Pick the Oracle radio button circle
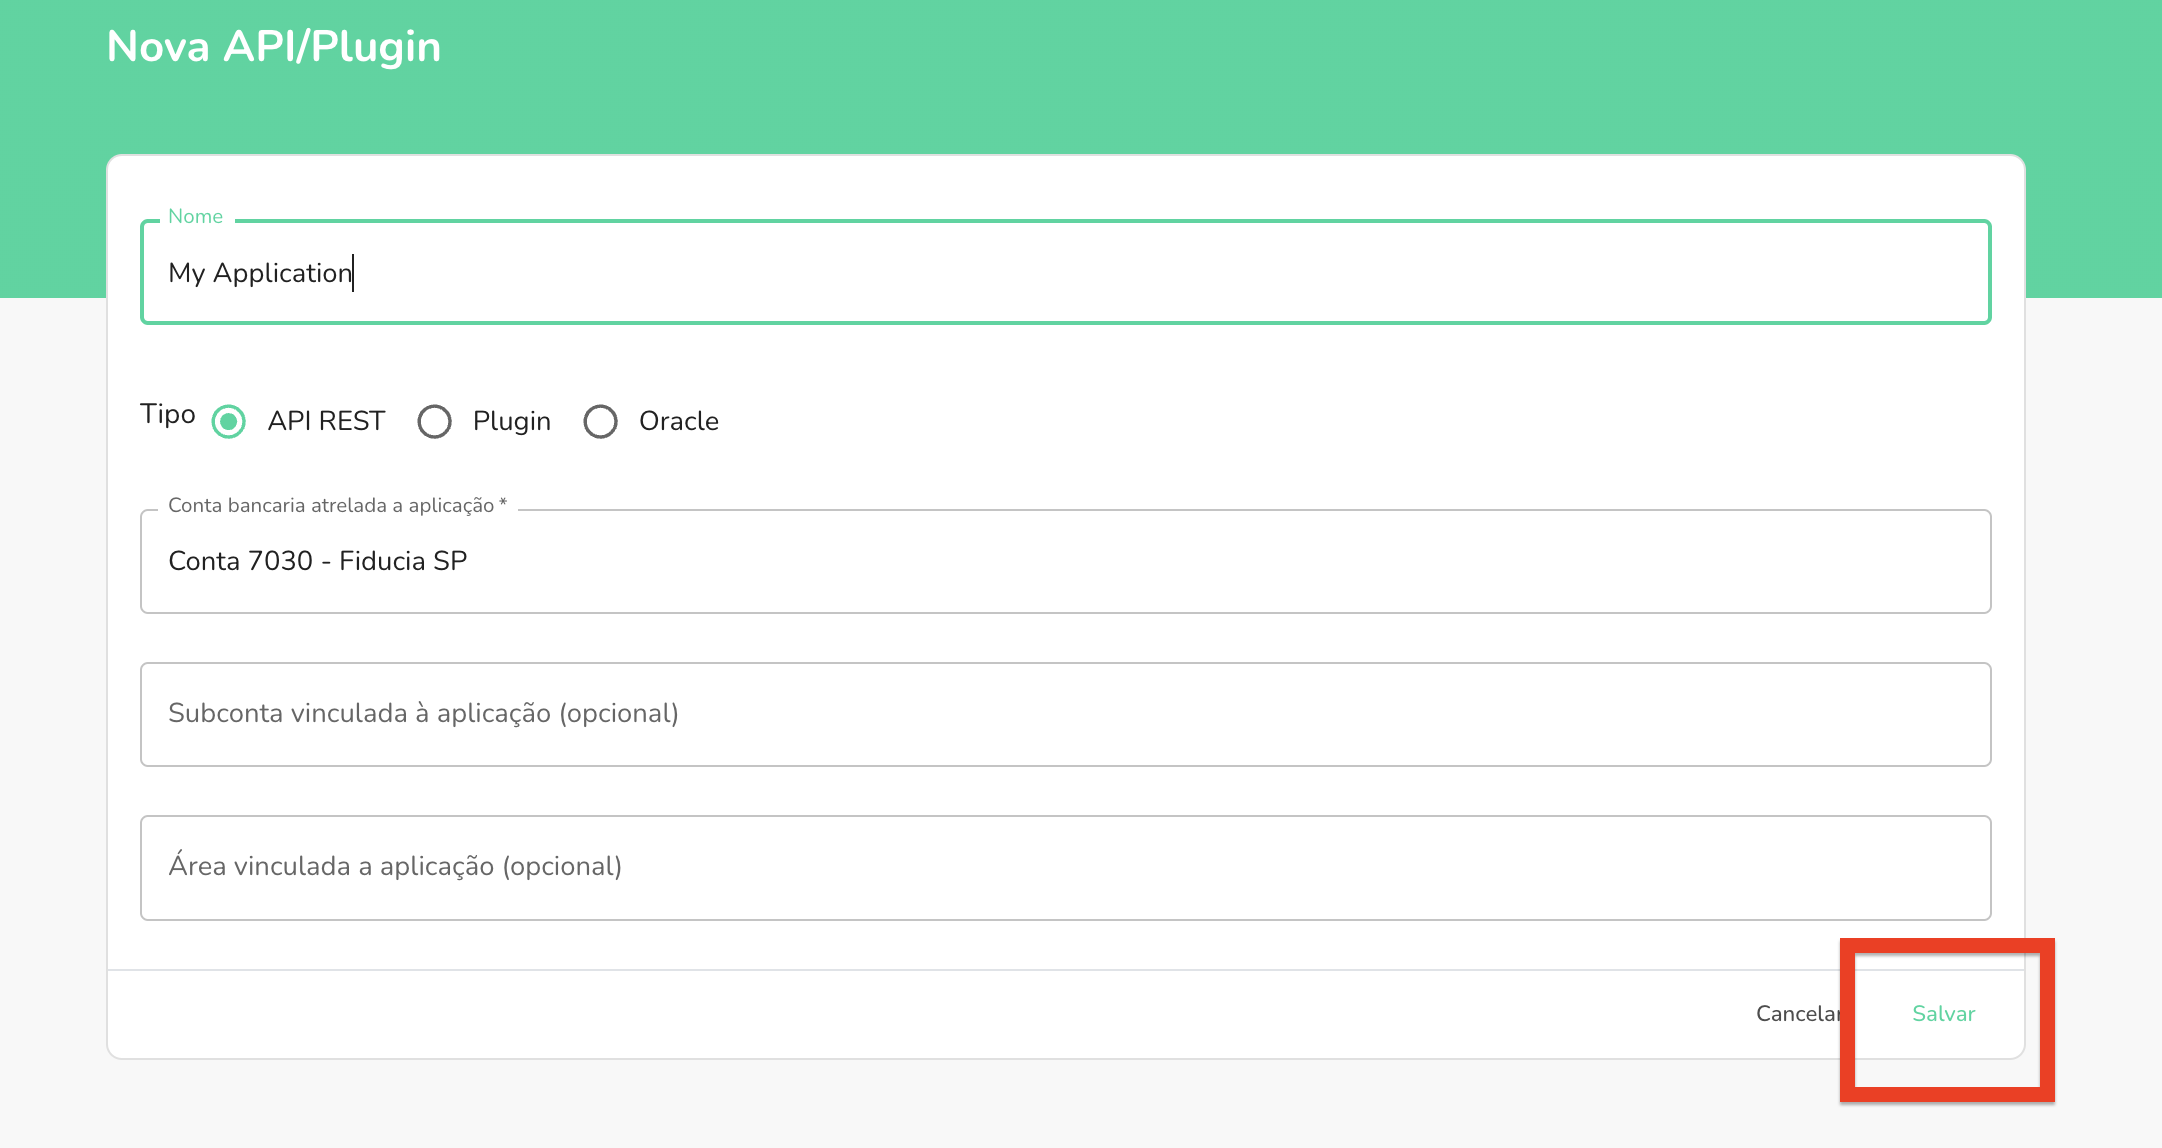This screenshot has height=1148, width=2162. [600, 421]
